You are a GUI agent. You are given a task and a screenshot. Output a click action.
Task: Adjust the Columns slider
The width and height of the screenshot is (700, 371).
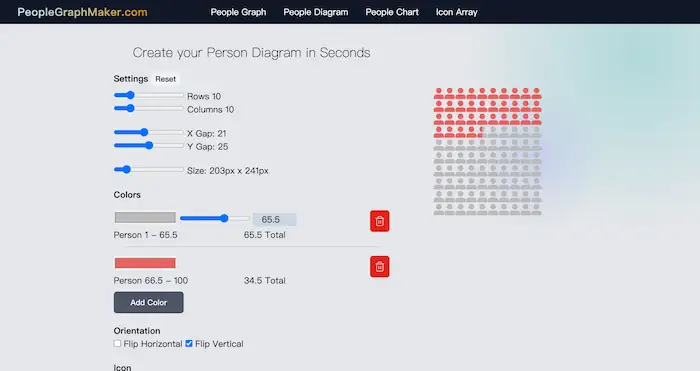click(x=149, y=108)
